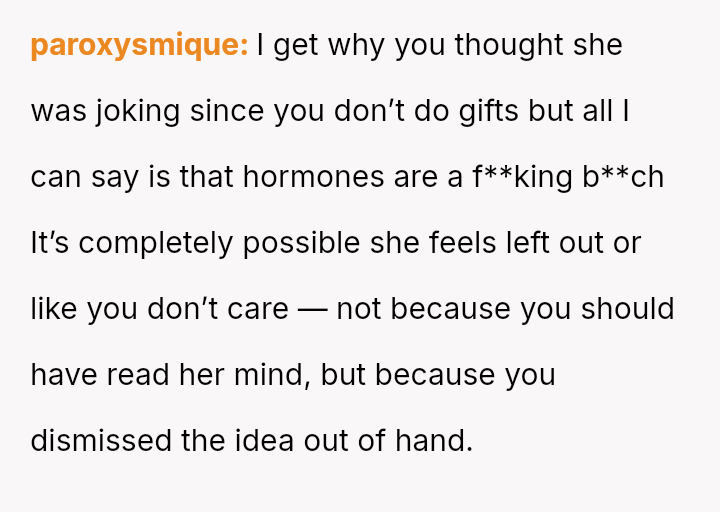
Task: Click the censored word "b**ch"
Action: click(x=623, y=177)
